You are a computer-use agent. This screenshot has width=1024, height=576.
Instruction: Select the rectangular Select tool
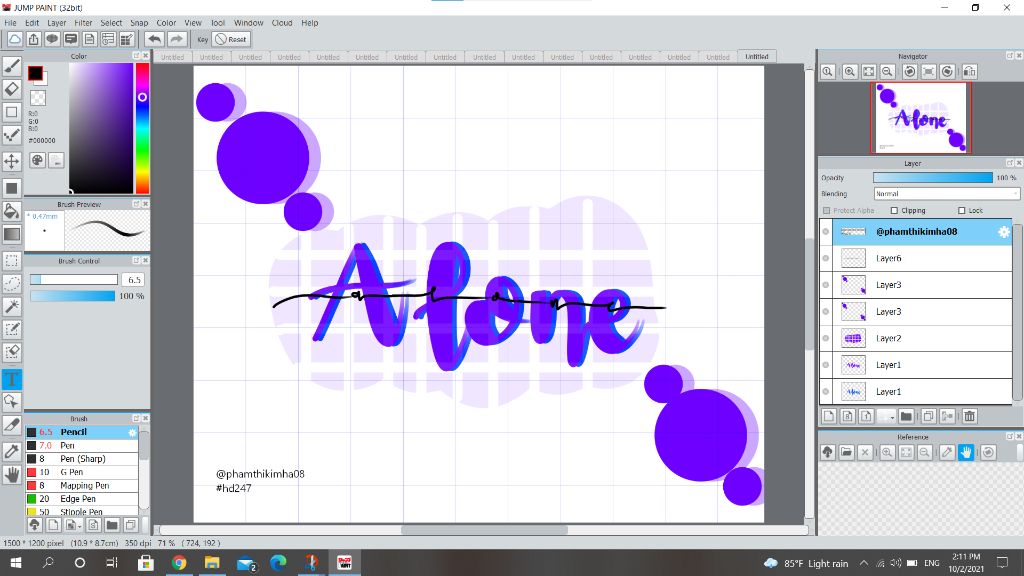tap(12, 261)
